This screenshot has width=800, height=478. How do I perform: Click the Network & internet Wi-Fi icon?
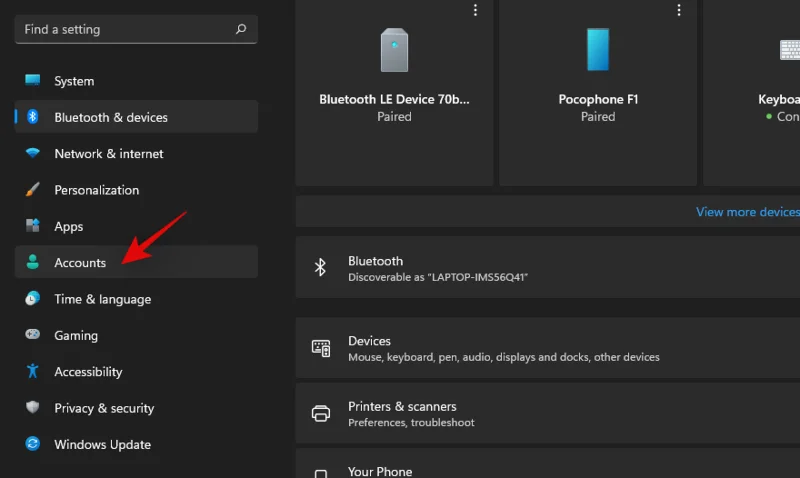33,154
